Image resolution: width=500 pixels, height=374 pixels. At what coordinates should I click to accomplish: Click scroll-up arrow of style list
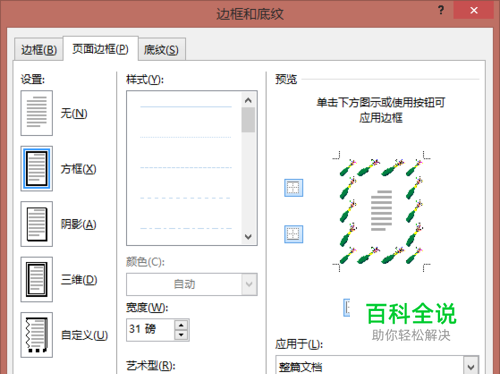pos(248,100)
